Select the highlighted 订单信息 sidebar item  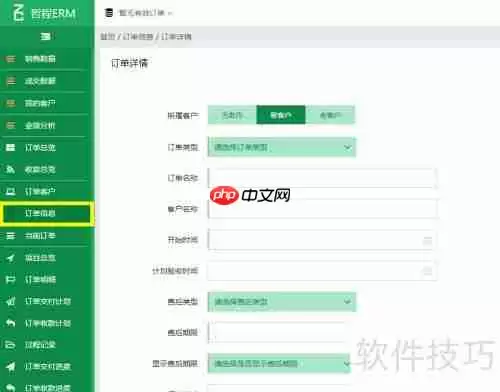[47, 213]
